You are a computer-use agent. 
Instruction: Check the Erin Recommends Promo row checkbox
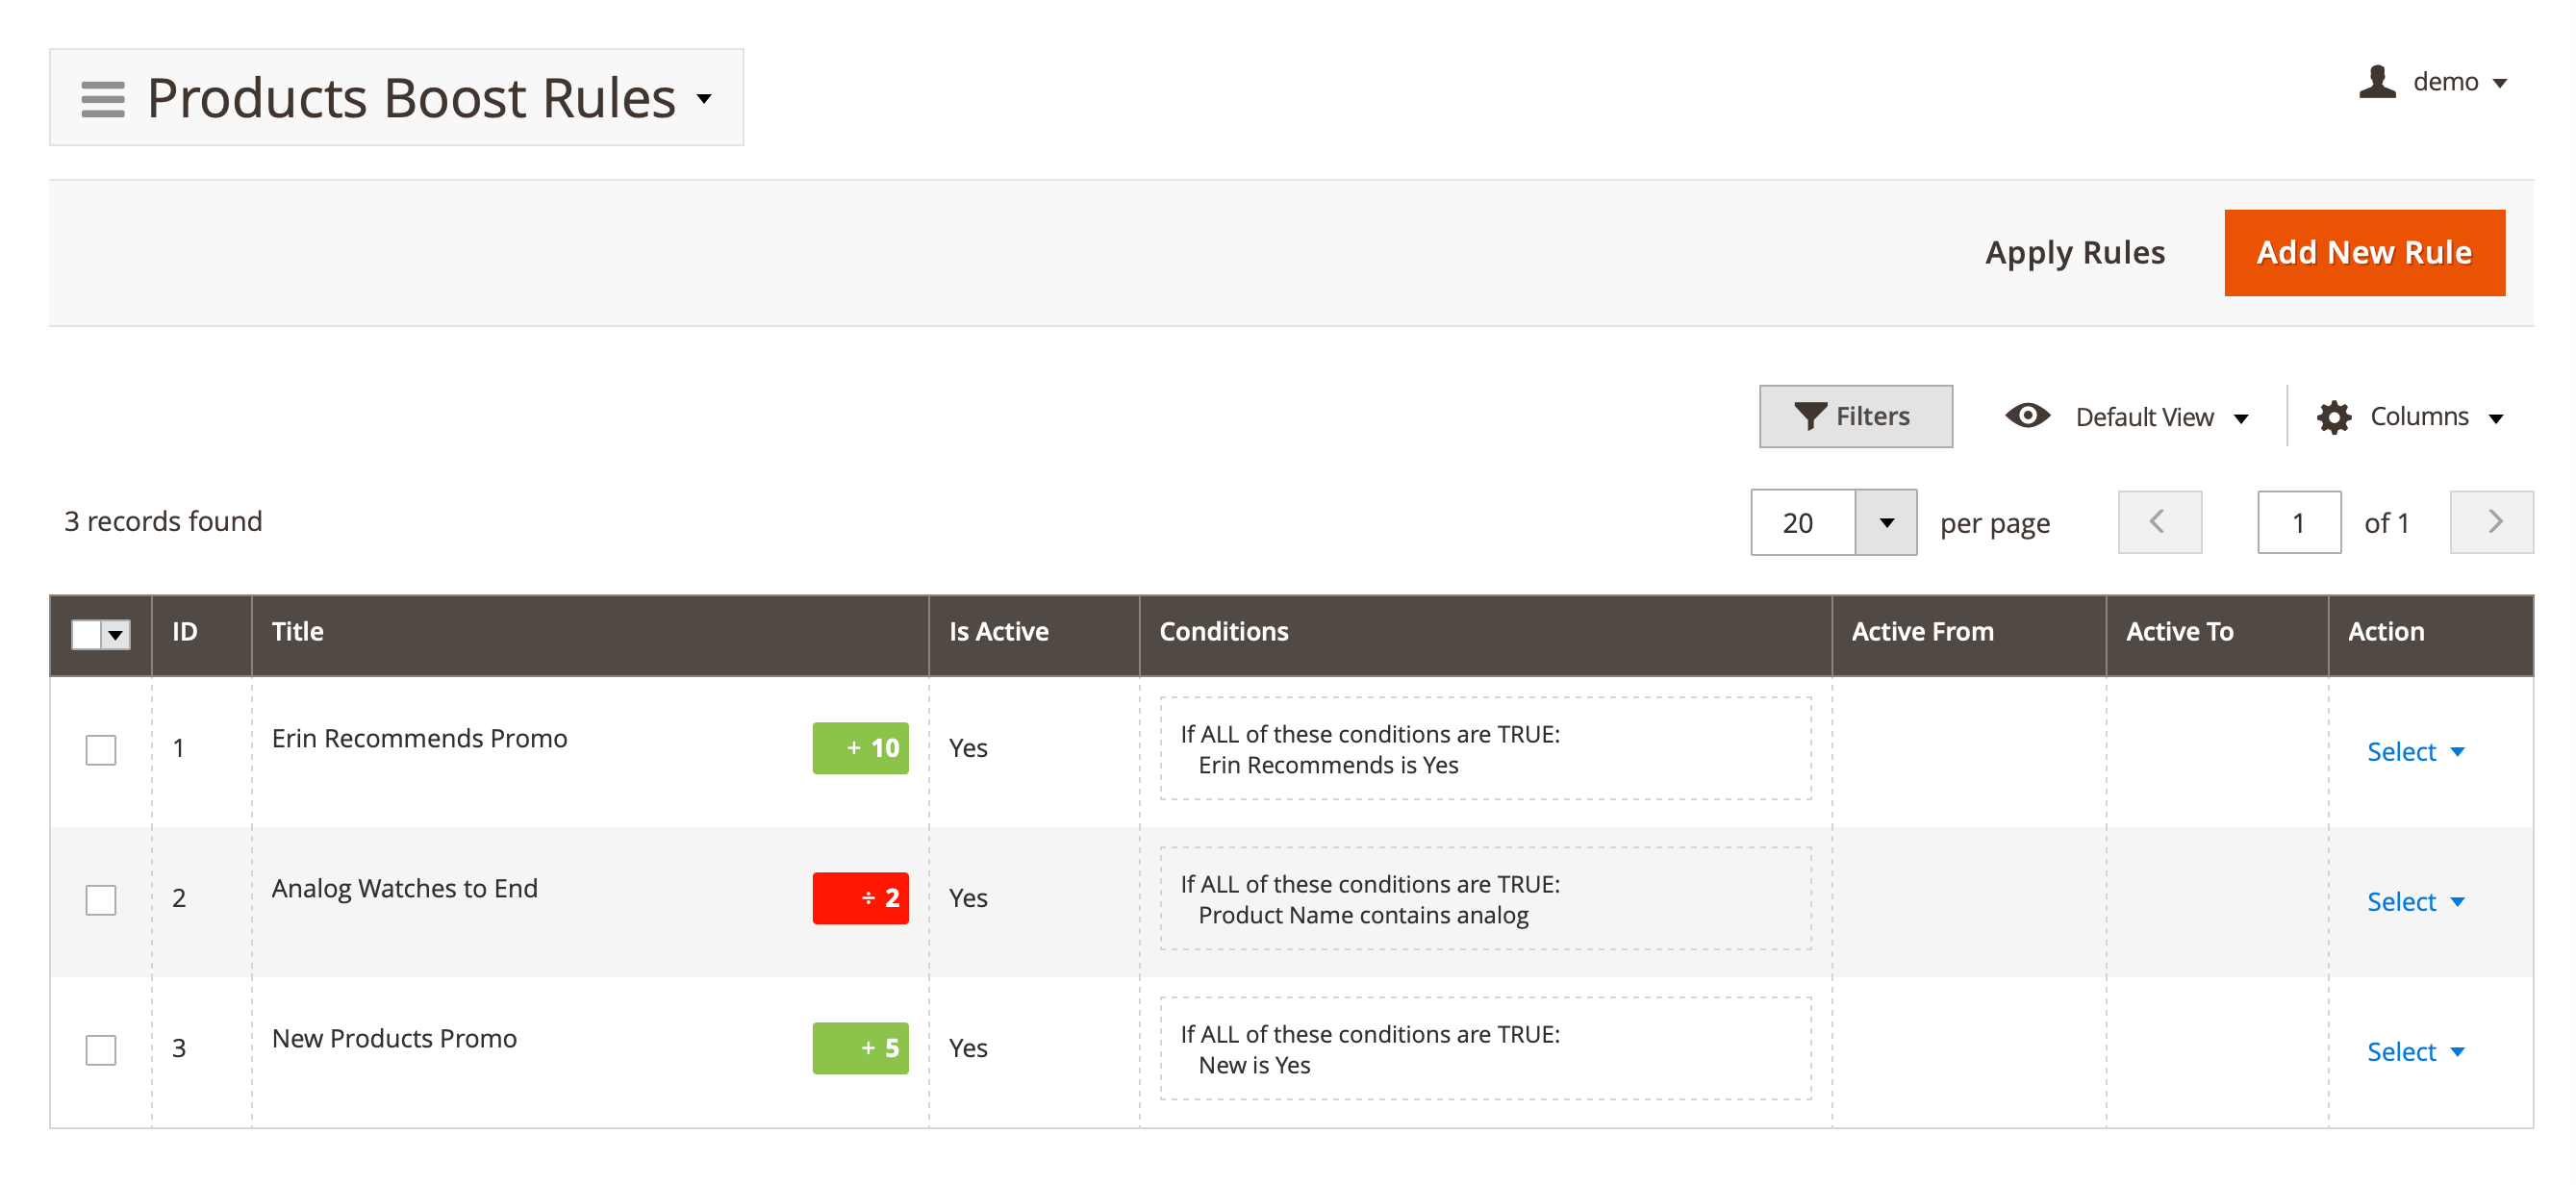click(x=101, y=749)
